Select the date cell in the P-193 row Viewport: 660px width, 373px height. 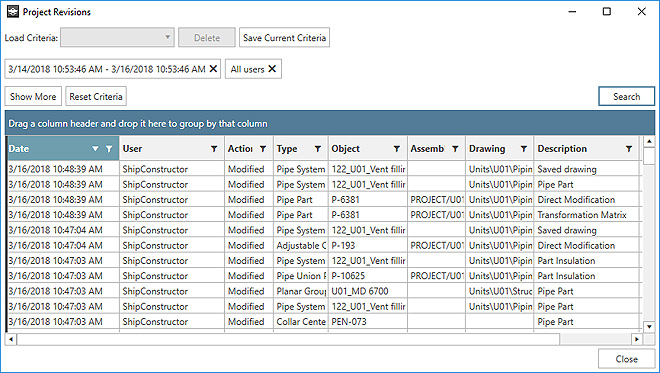pyautogui.click(x=63, y=245)
